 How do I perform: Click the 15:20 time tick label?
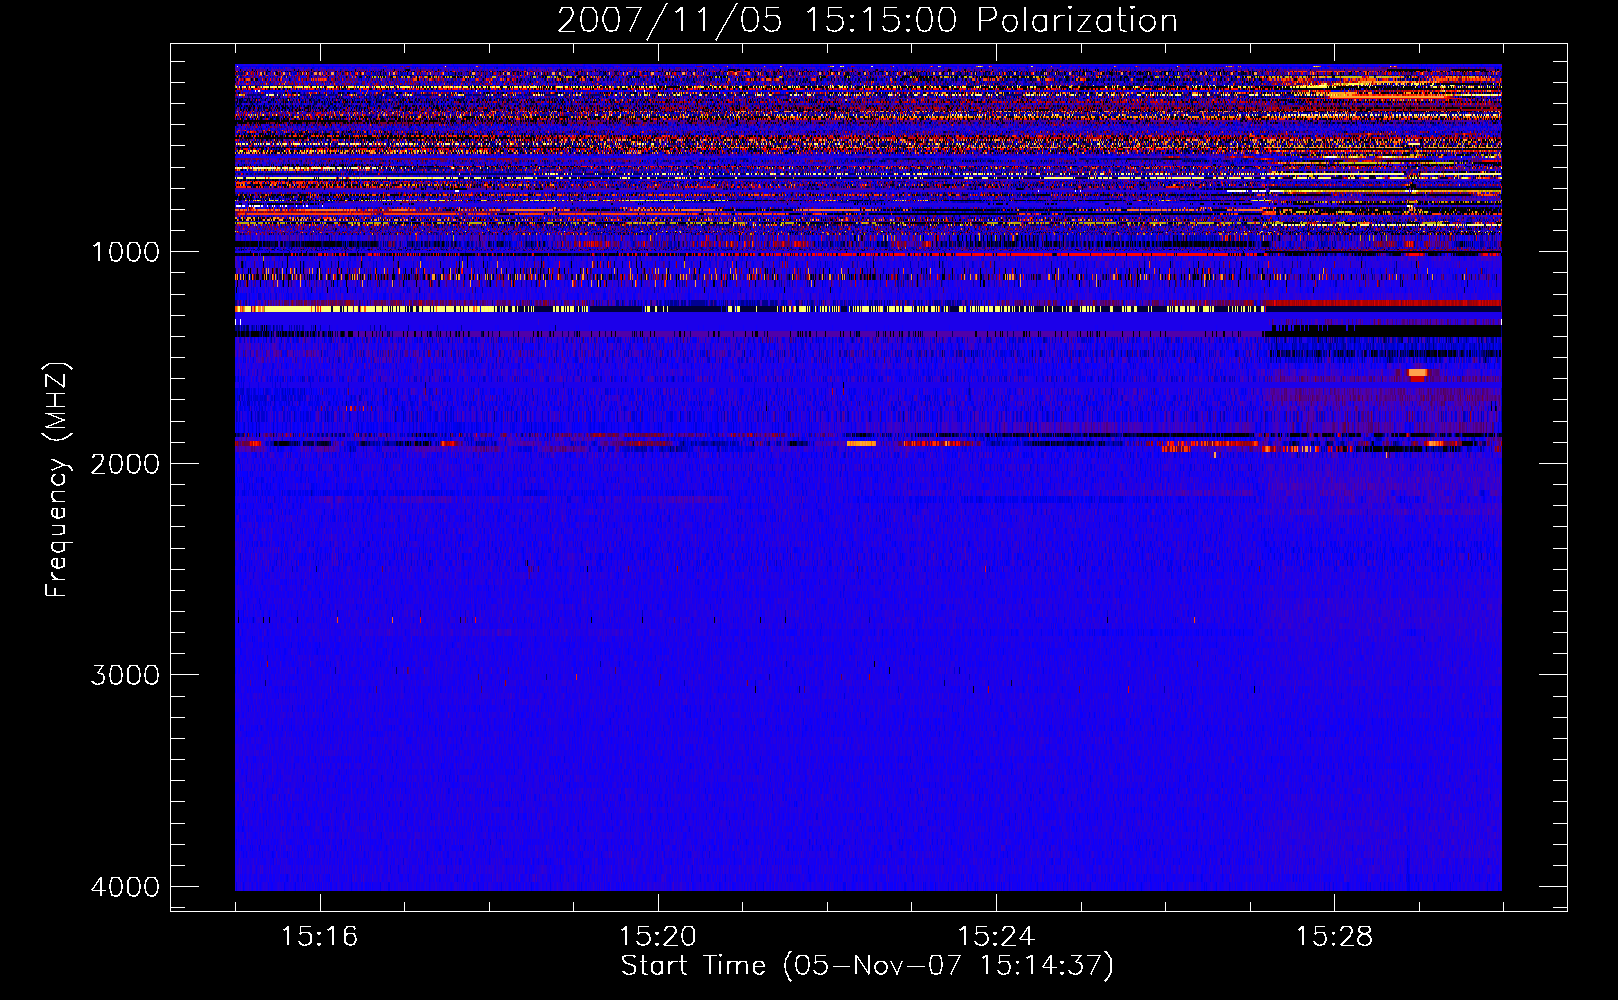pos(658,936)
